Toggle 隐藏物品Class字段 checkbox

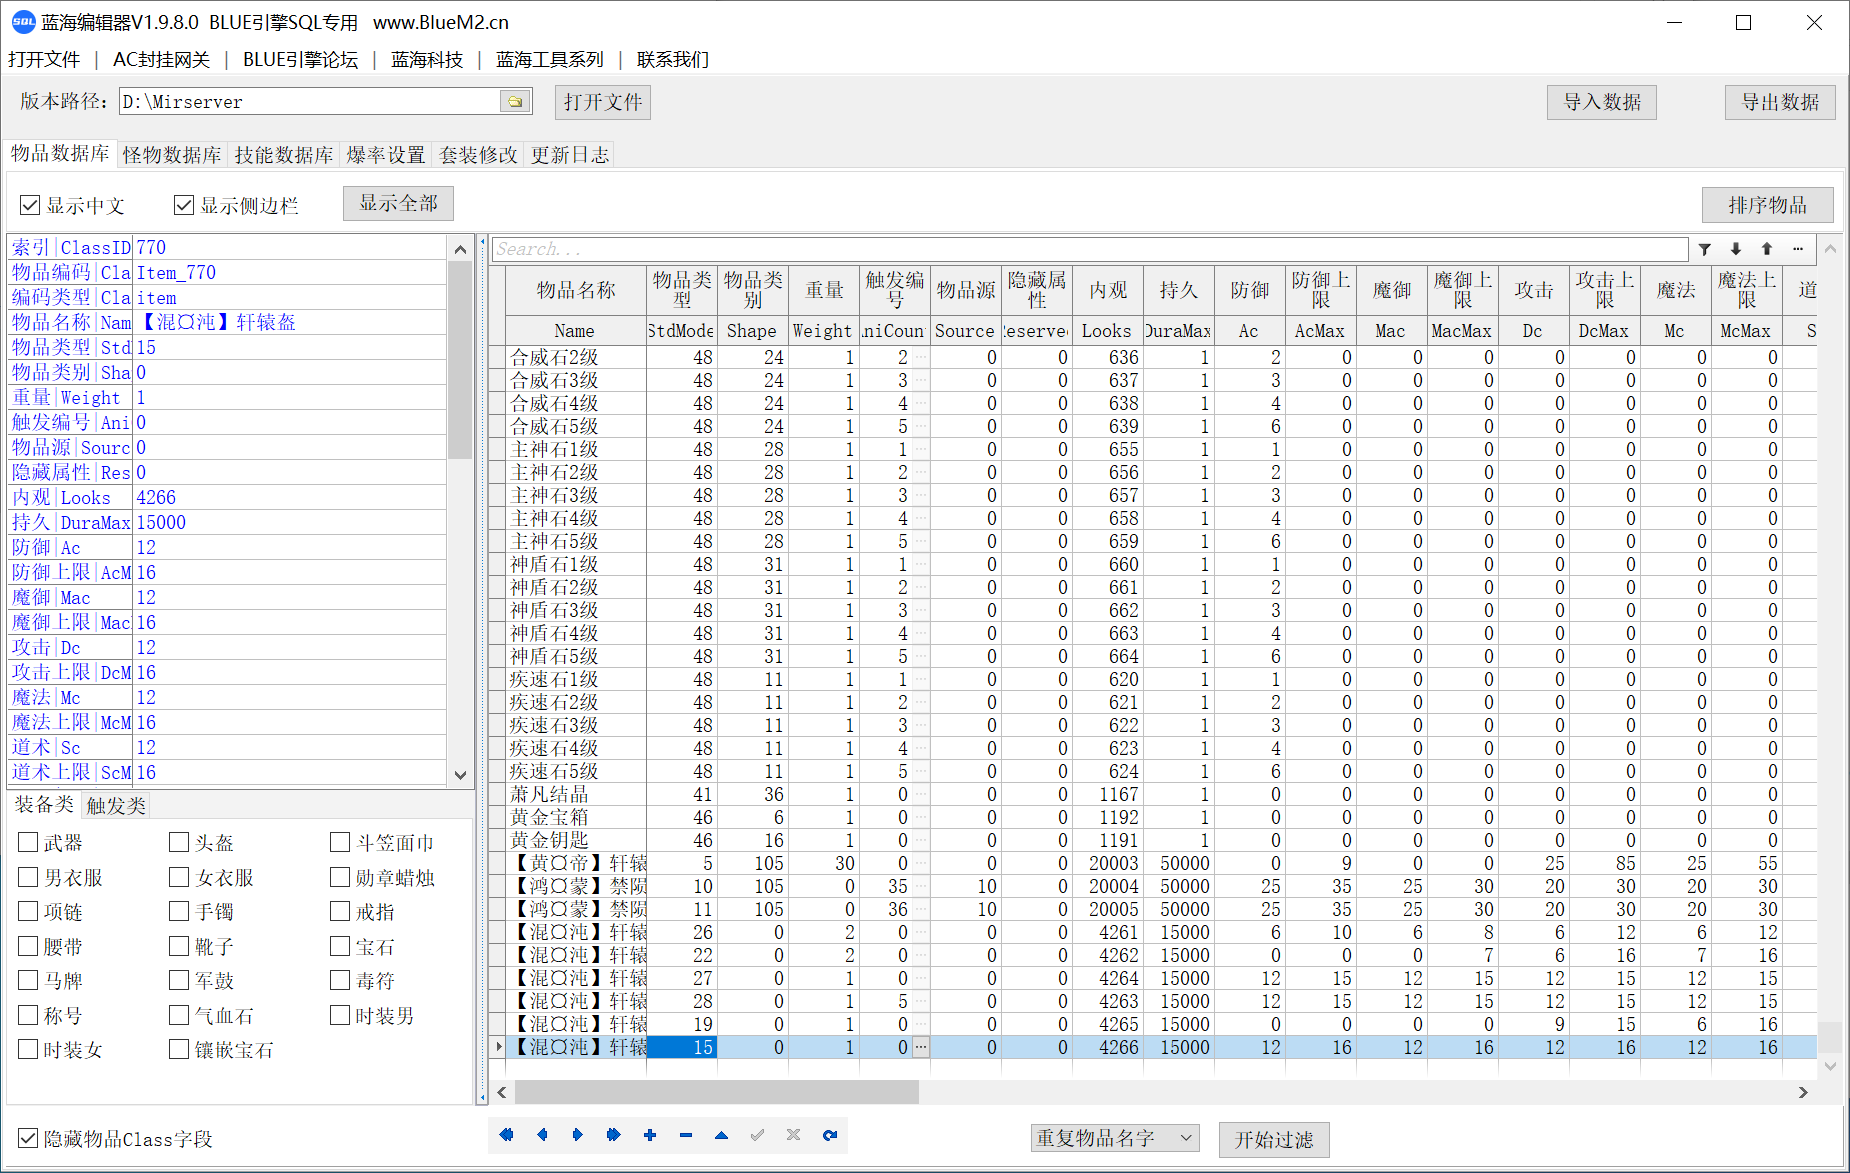click(28, 1139)
